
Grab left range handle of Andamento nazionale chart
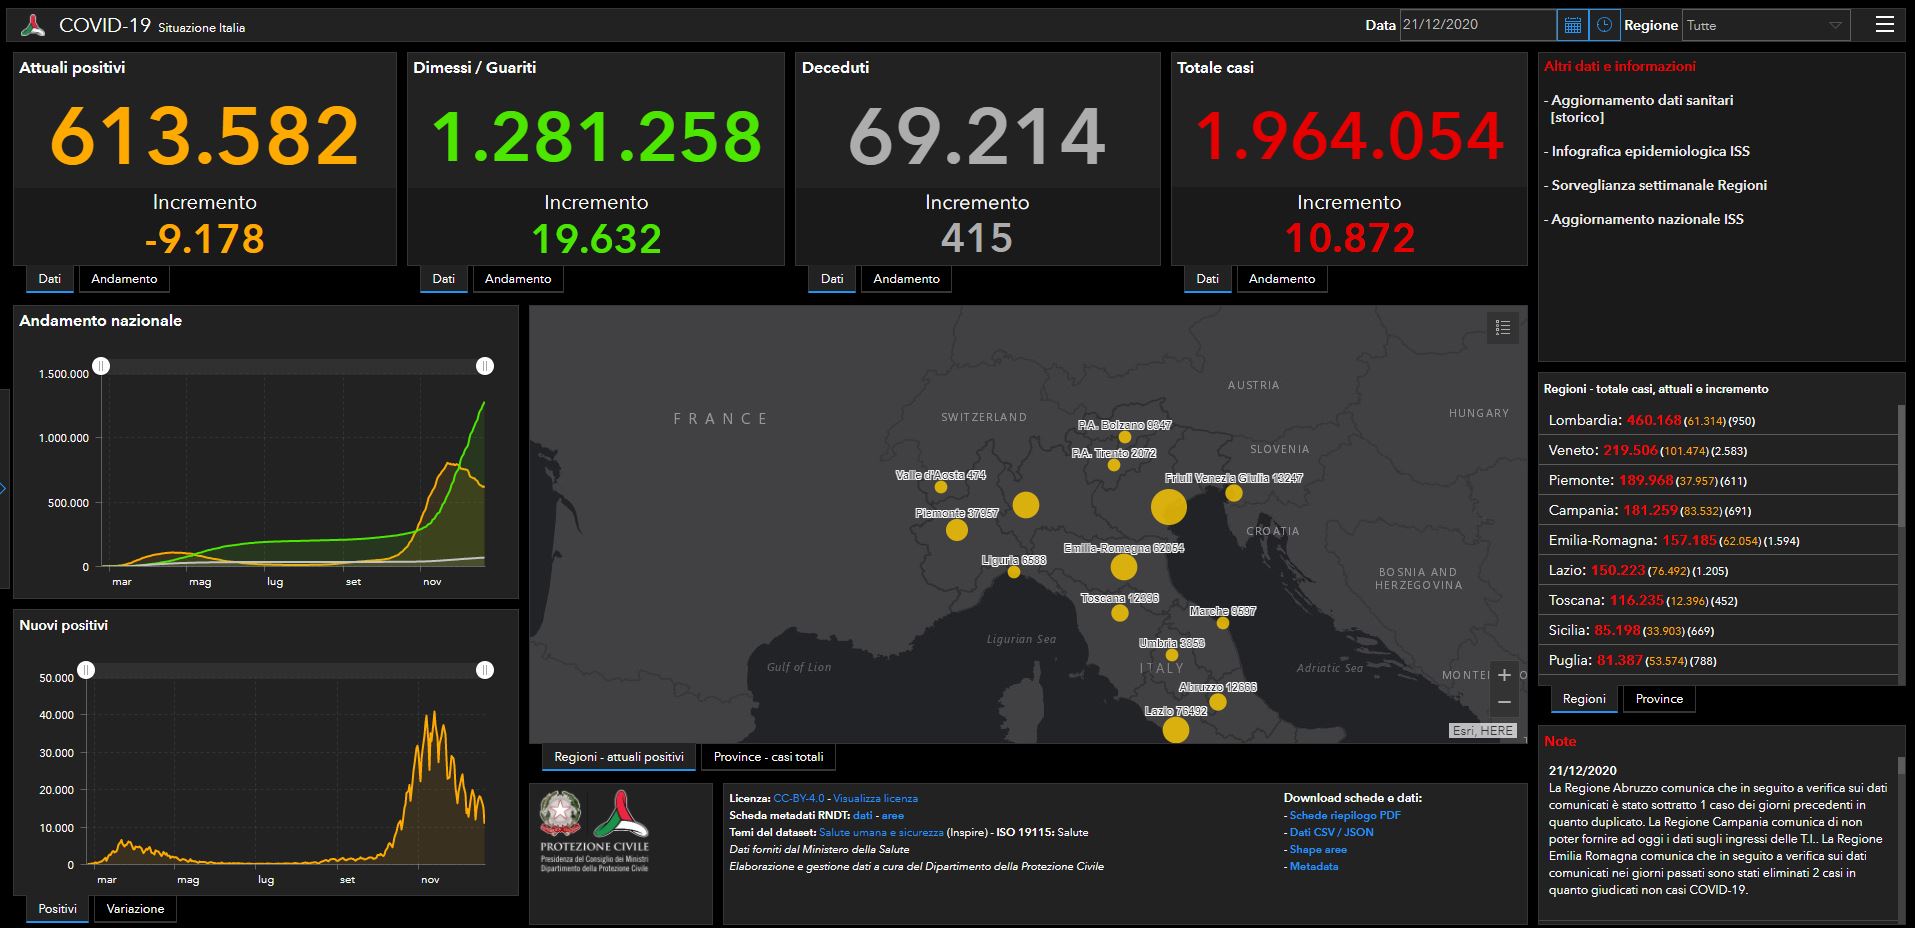pyautogui.click(x=101, y=366)
